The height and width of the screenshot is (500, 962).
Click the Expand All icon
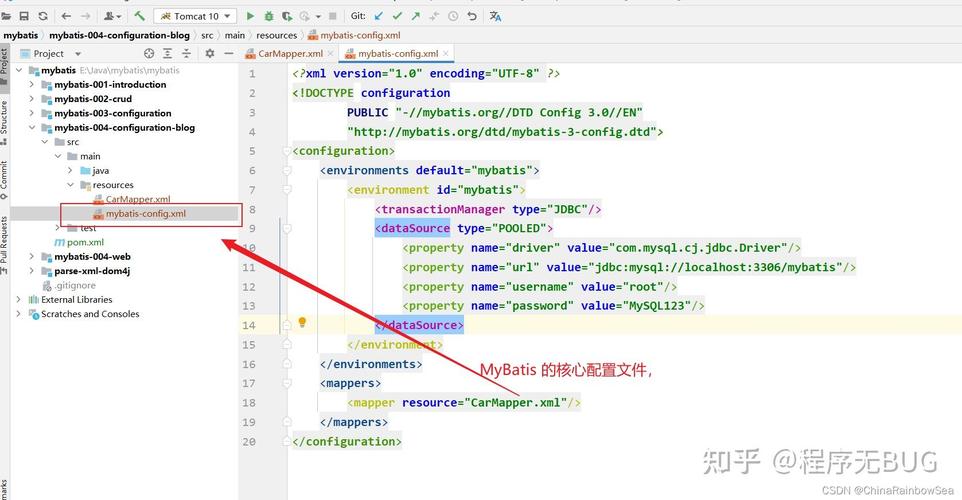coord(167,53)
